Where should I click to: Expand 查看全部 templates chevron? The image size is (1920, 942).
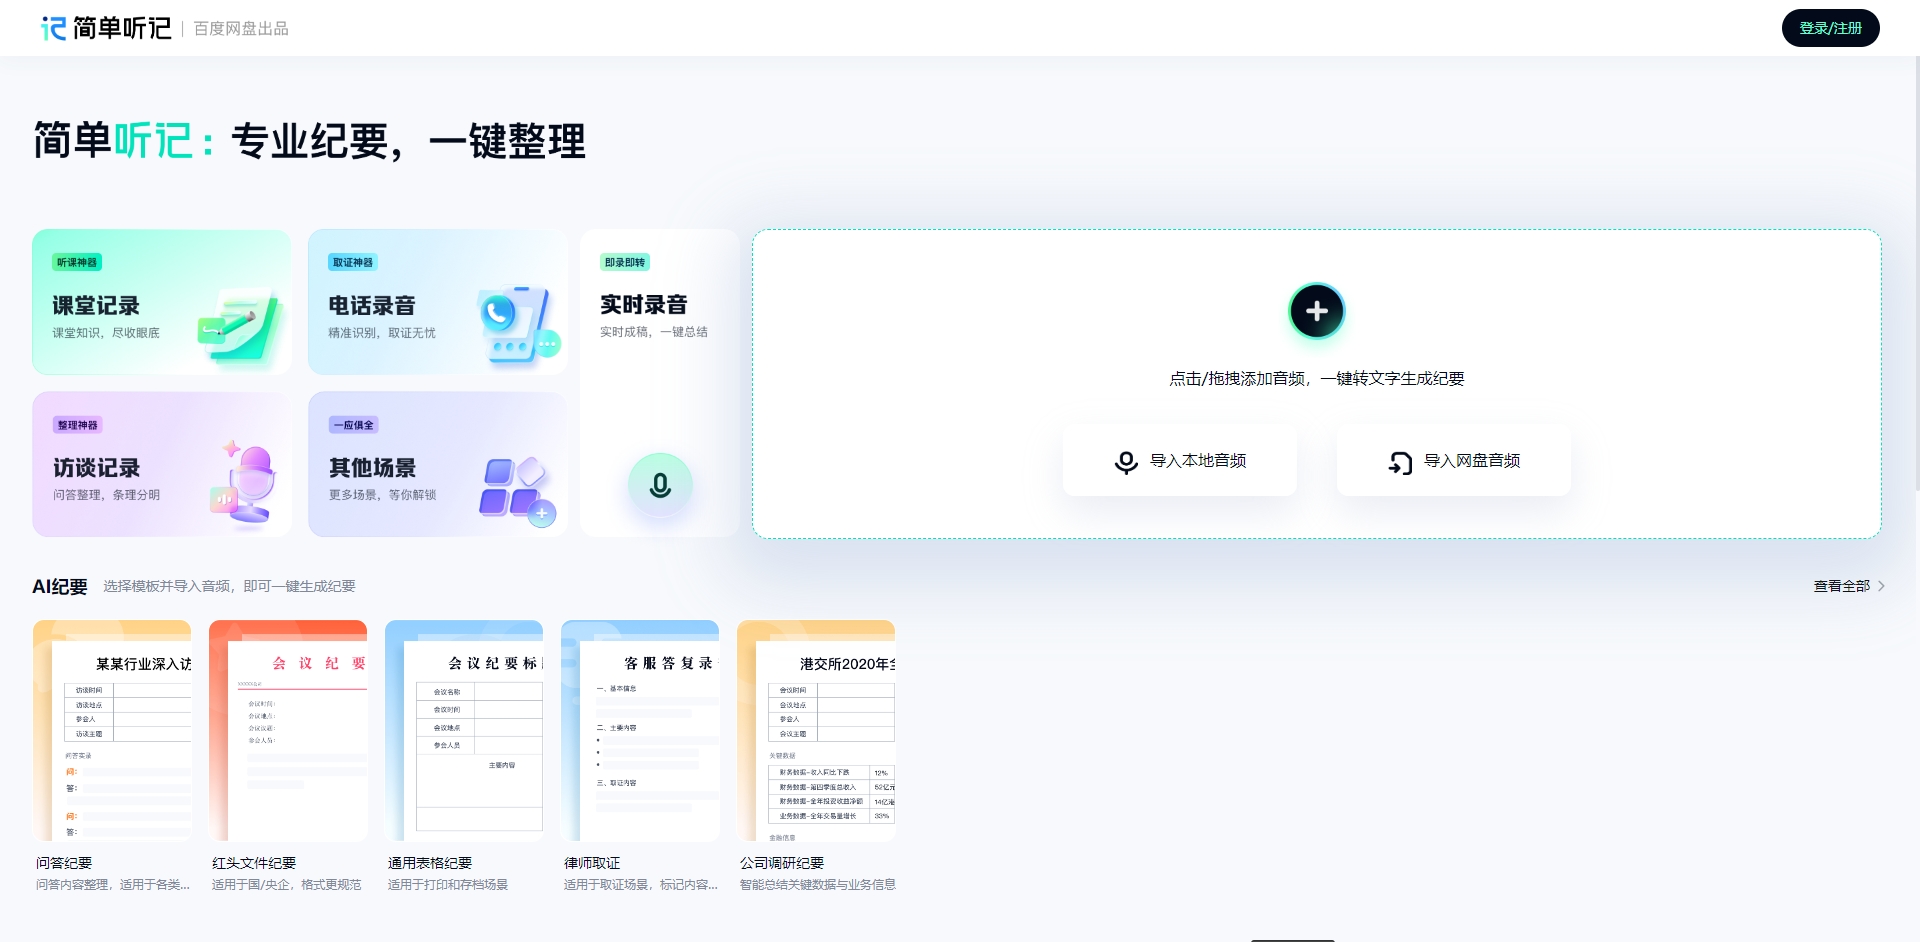[x=1881, y=586]
